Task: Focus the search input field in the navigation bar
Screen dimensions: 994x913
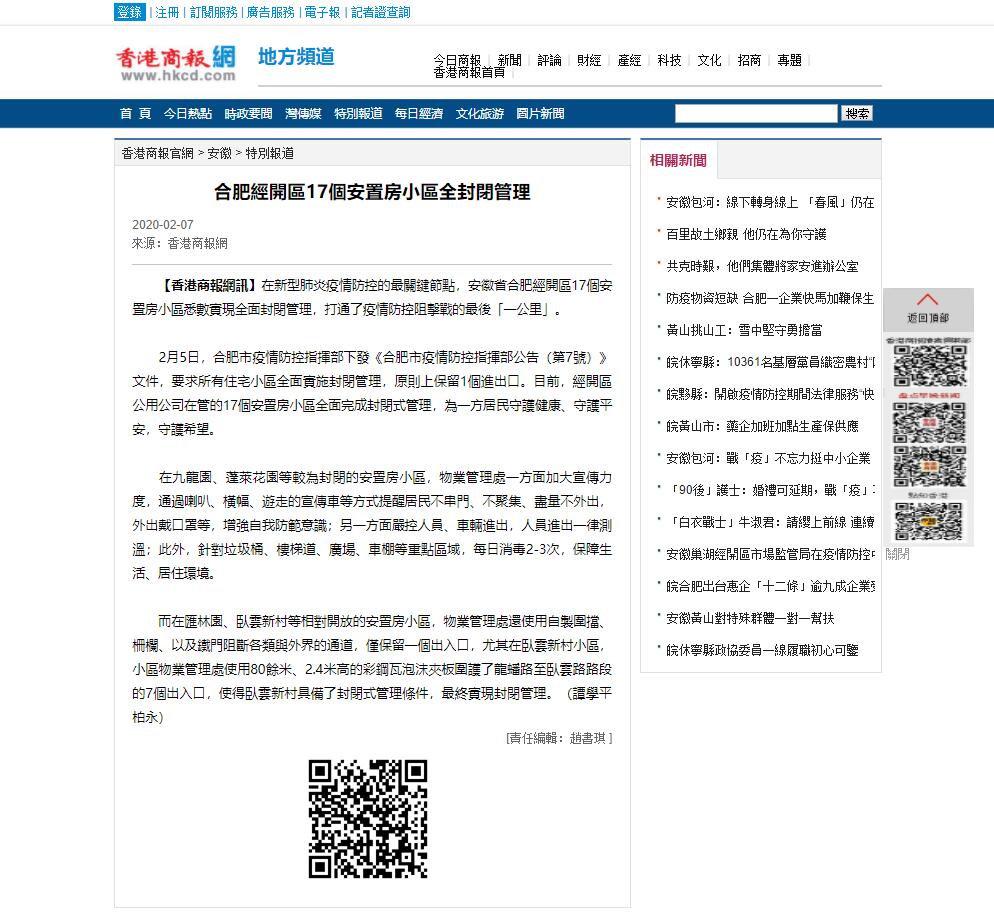Action: [x=755, y=114]
